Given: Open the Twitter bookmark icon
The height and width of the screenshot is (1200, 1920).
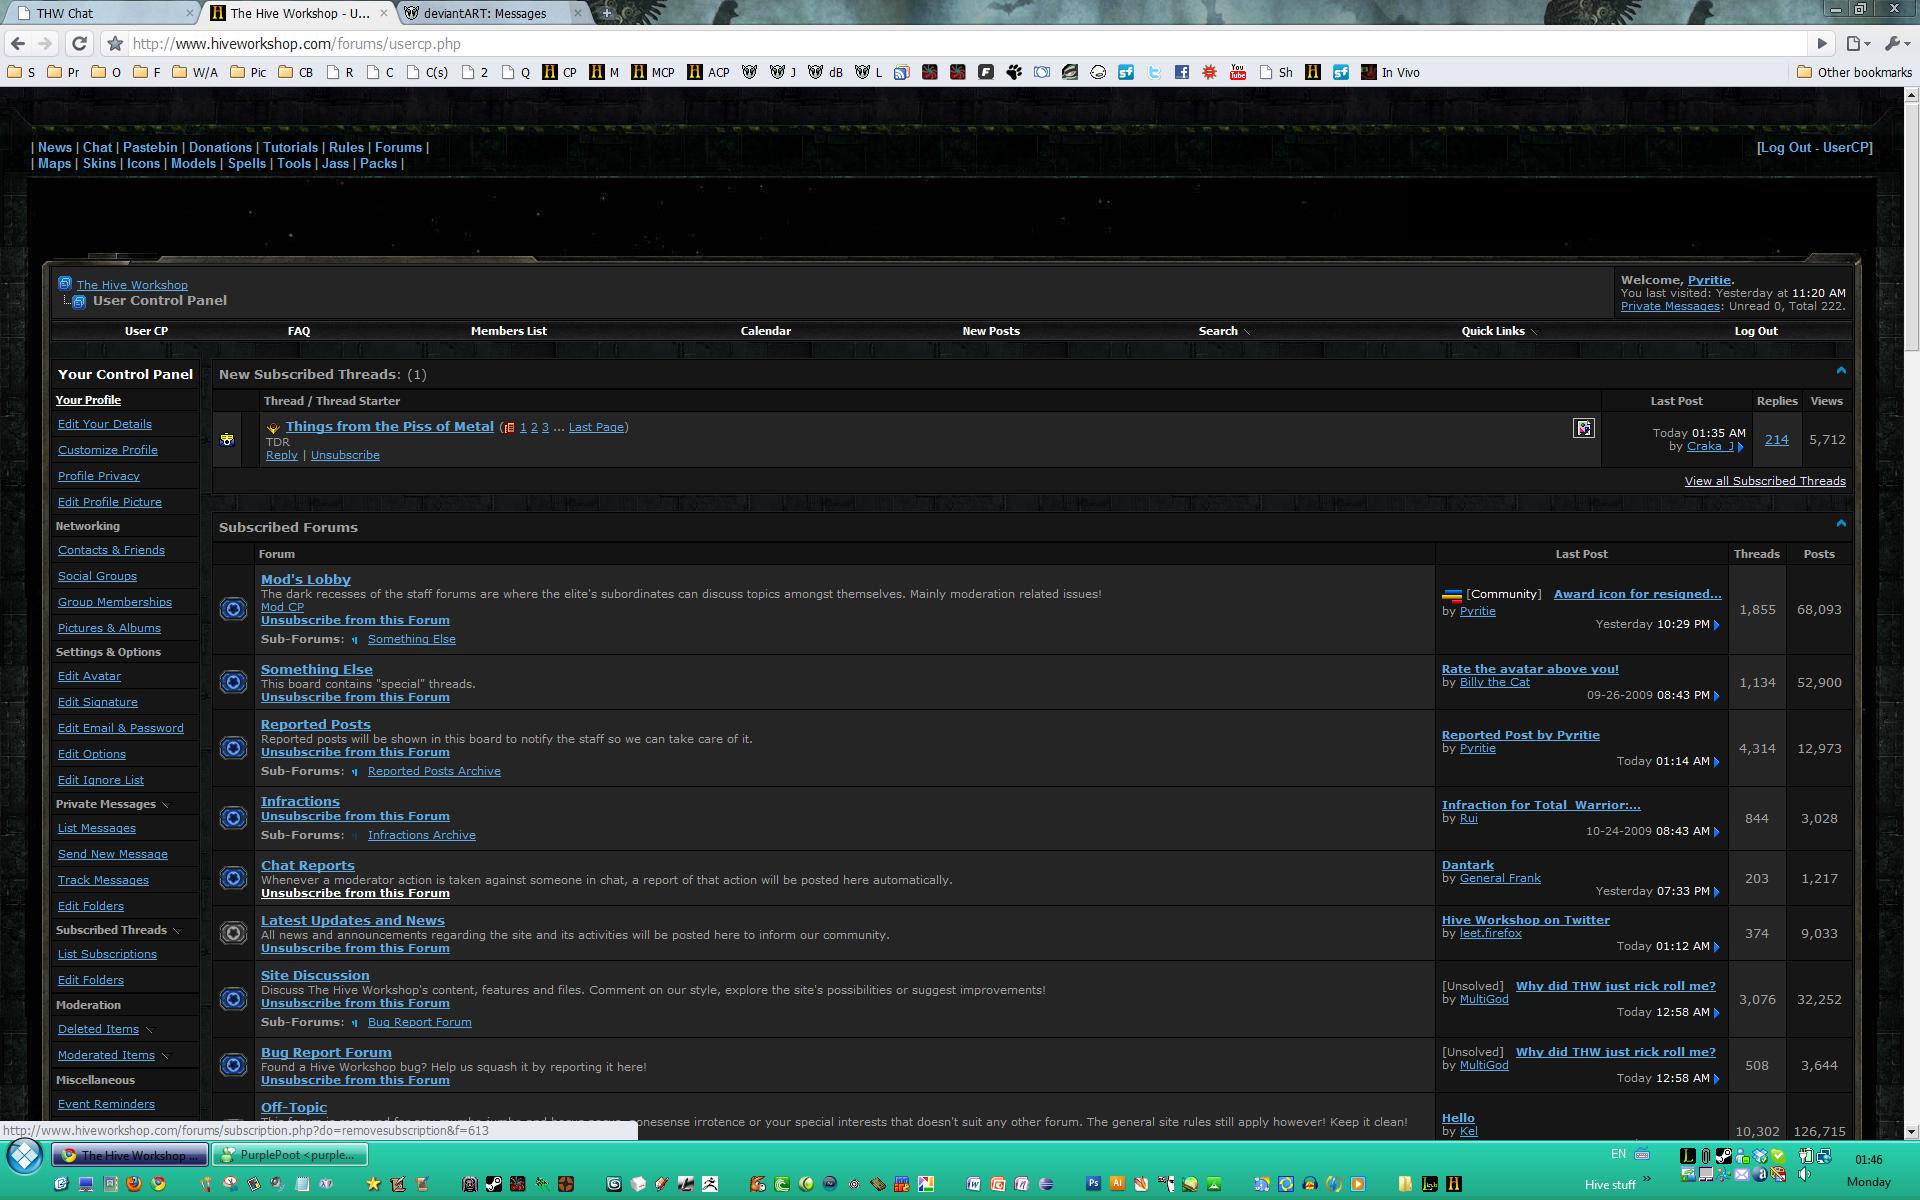Looking at the screenshot, I should pos(1153,72).
